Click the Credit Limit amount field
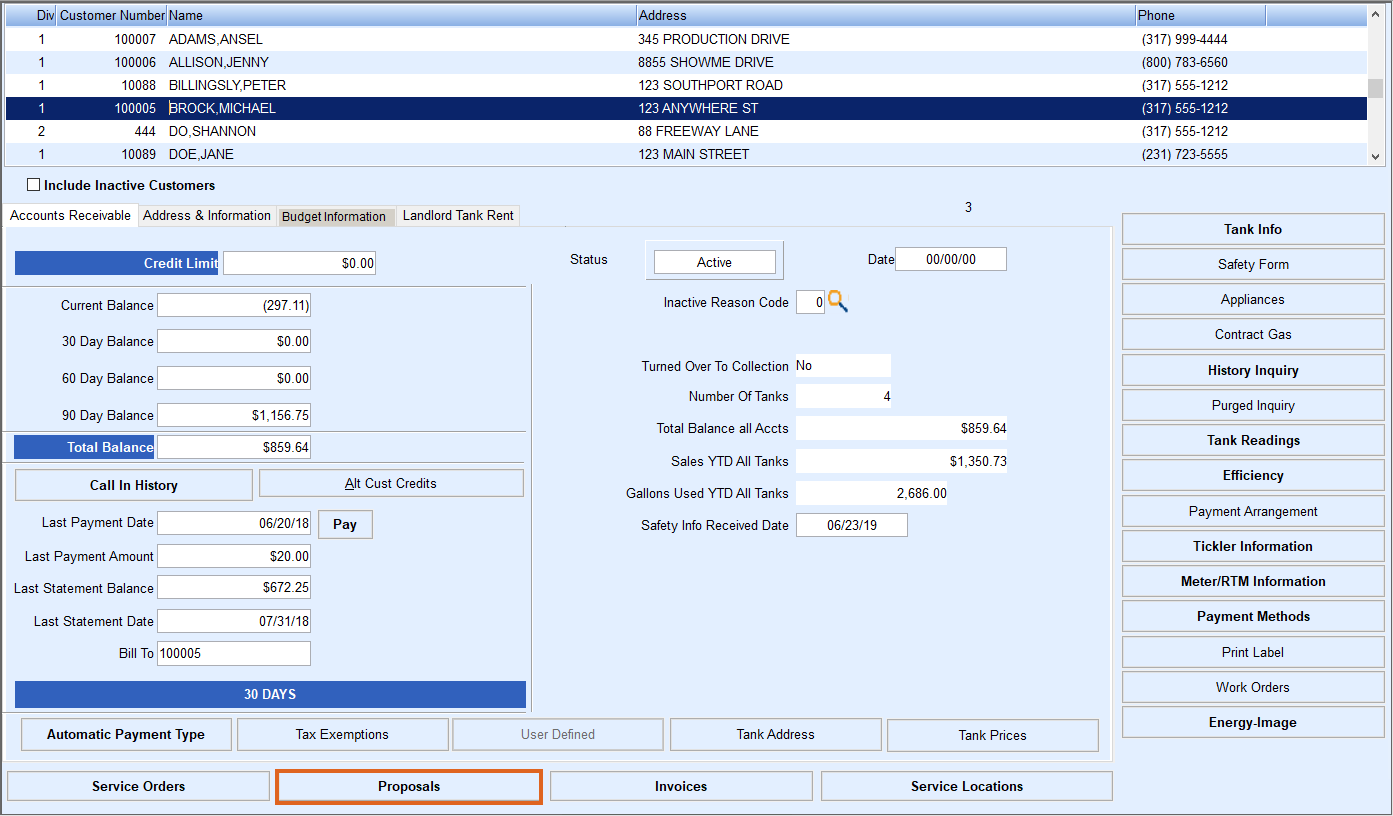The height and width of the screenshot is (816, 1393). (299, 264)
